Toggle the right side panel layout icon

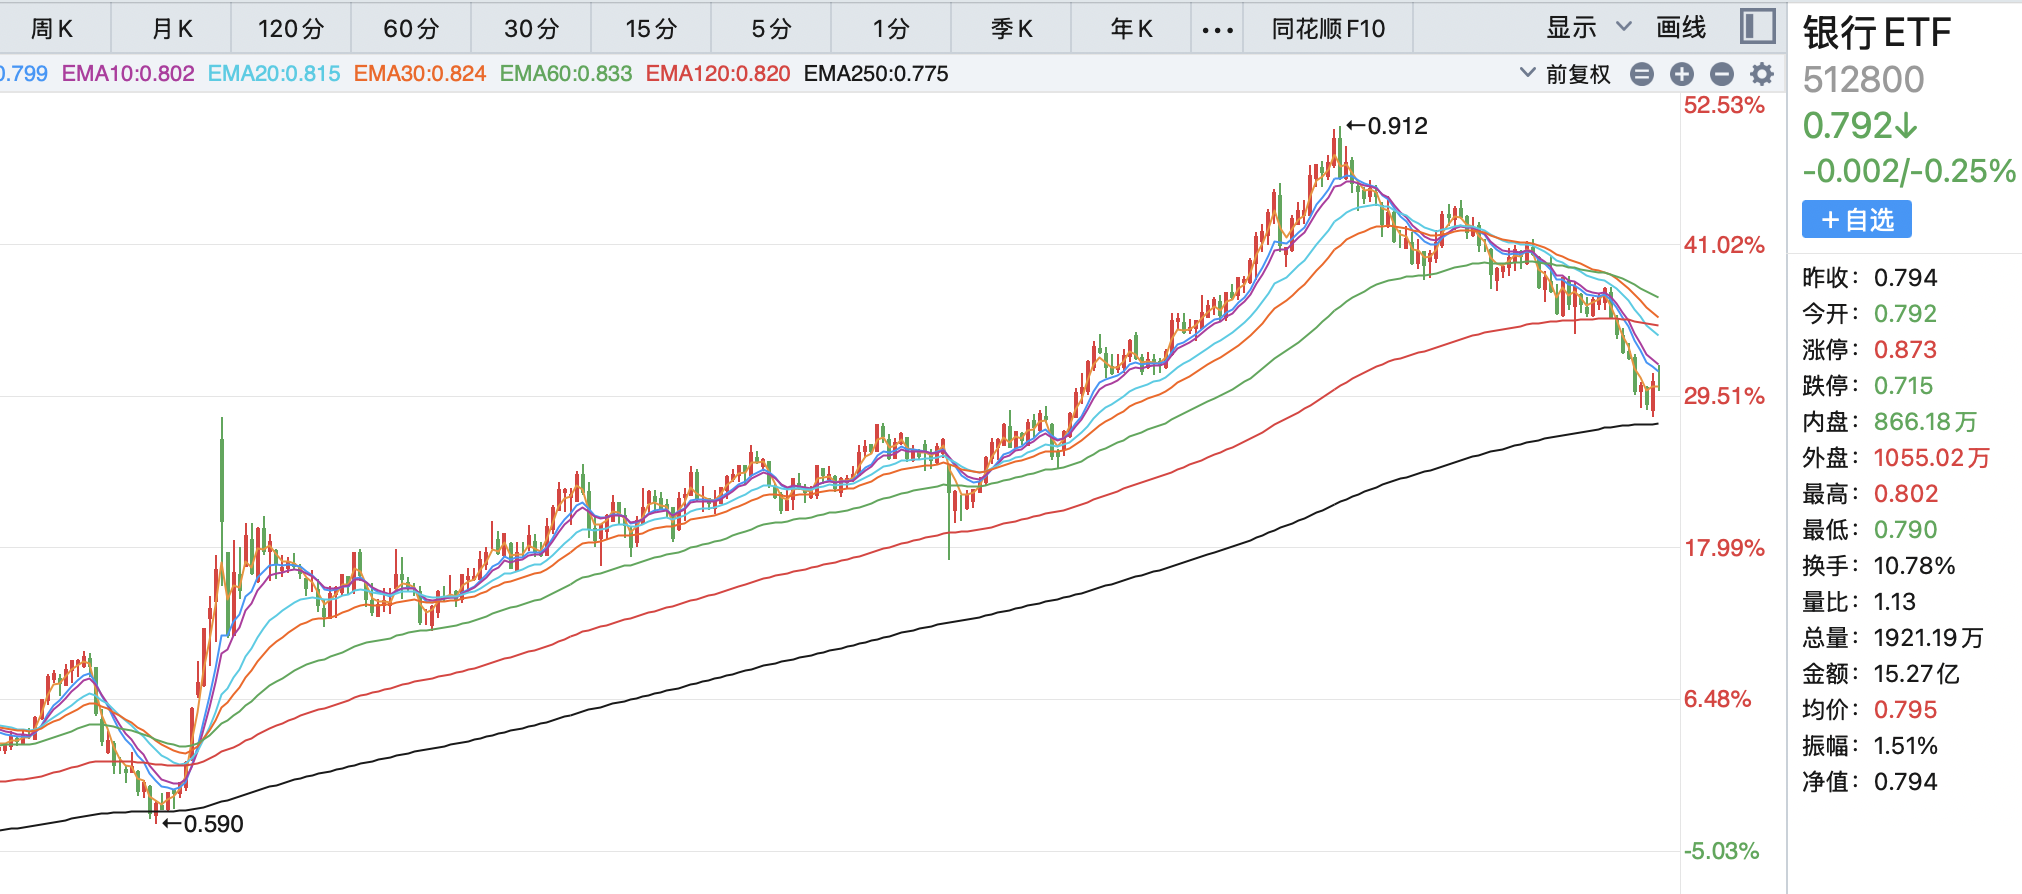pyautogui.click(x=1757, y=27)
